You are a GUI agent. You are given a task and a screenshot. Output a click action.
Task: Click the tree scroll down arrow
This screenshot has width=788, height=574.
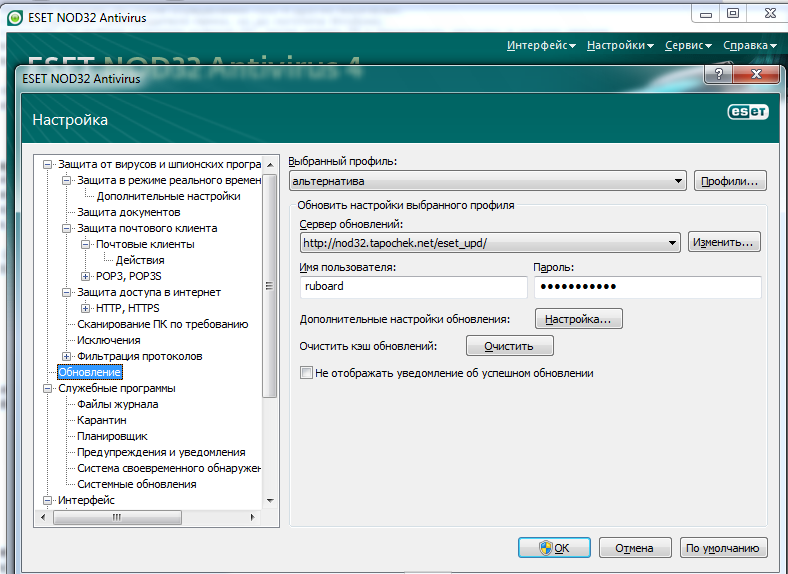click(270, 501)
